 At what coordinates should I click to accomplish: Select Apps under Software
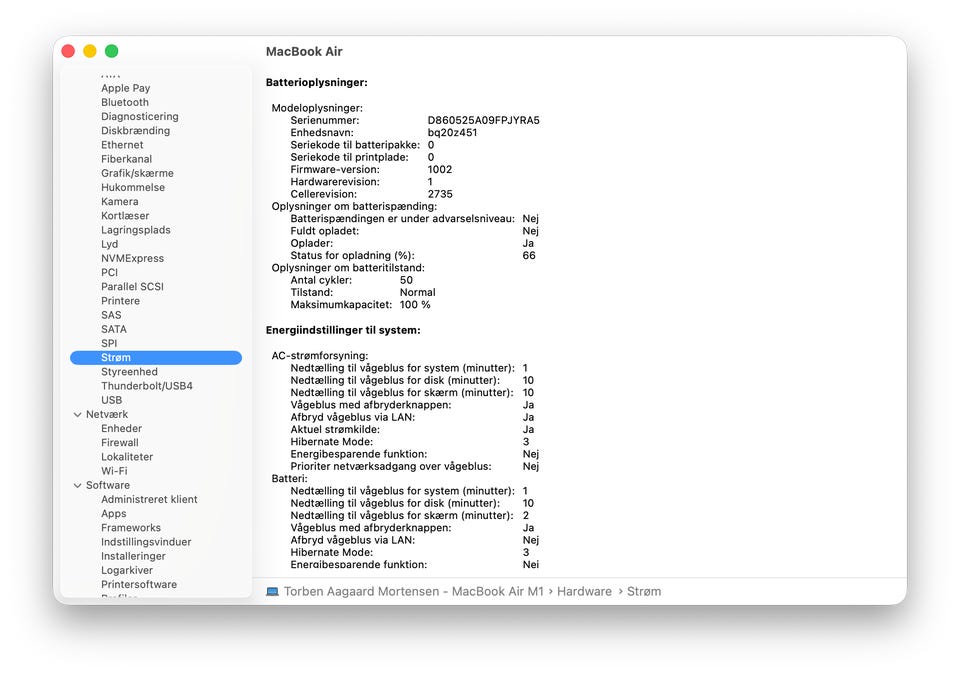coord(113,514)
